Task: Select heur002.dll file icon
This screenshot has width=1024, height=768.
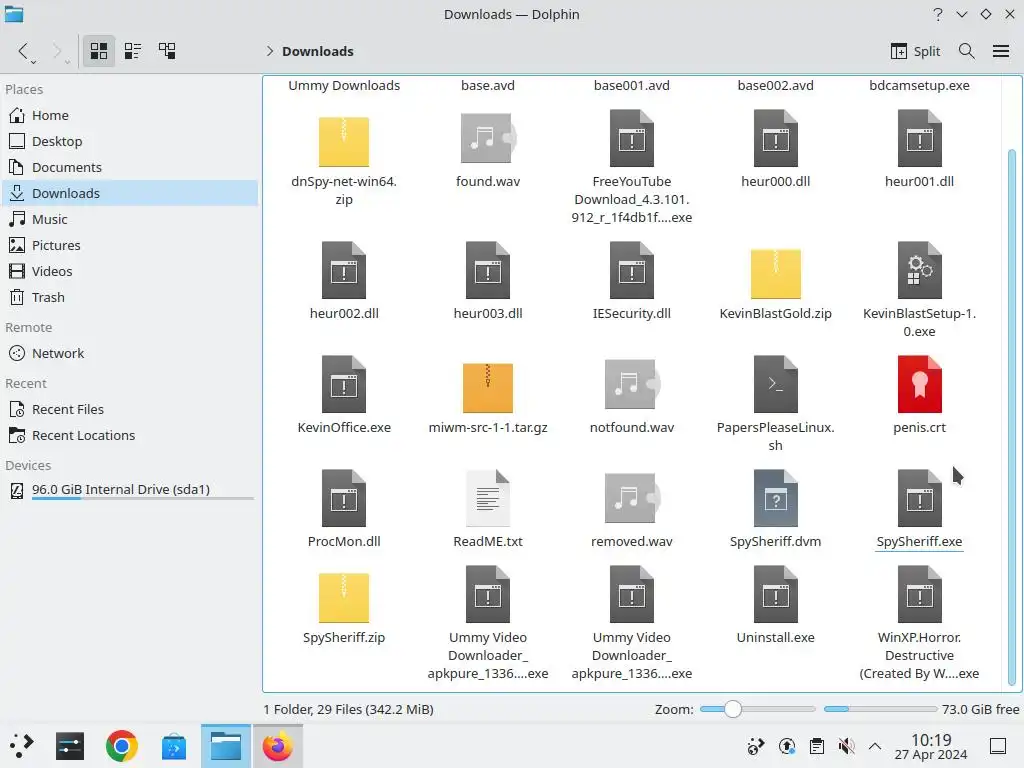Action: (344, 270)
